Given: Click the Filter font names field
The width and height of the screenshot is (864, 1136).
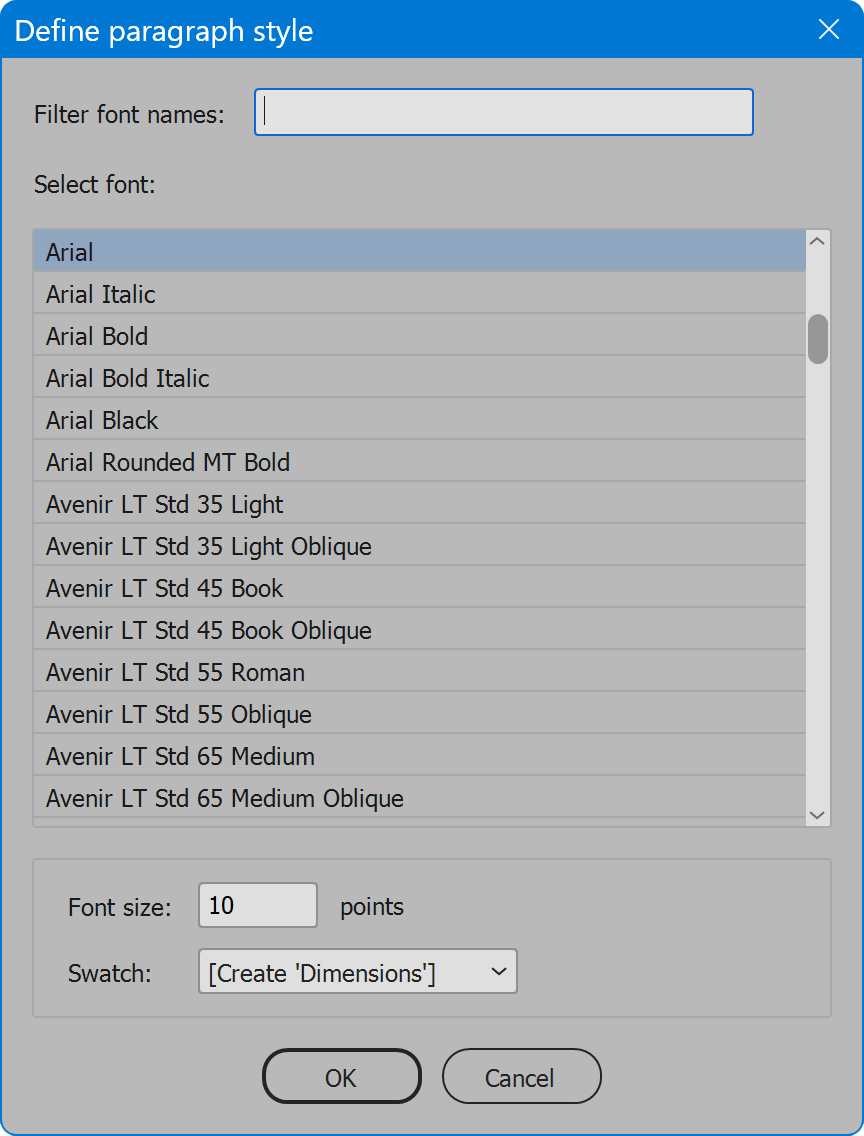Looking at the screenshot, I should tap(503, 112).
